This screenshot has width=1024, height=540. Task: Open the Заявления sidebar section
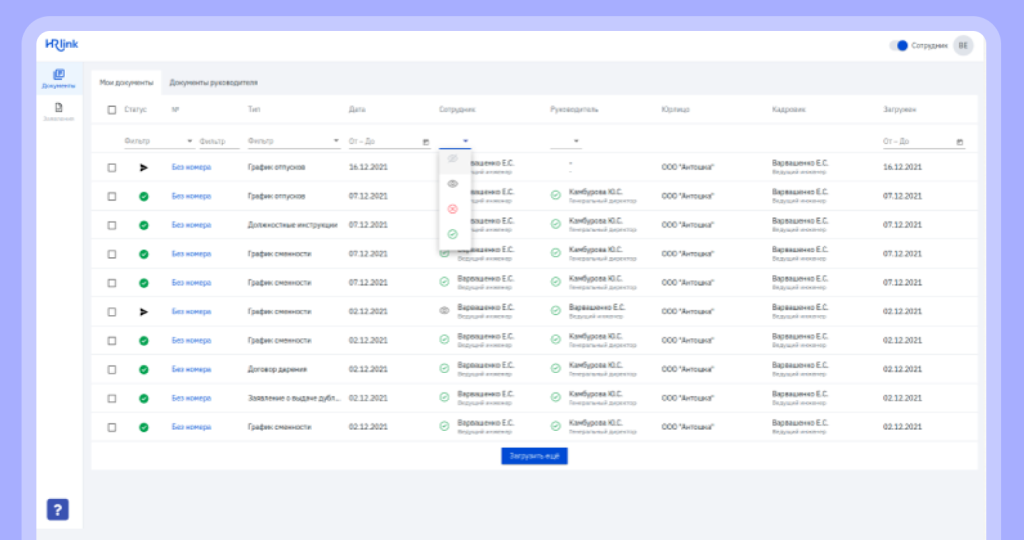[x=59, y=111]
